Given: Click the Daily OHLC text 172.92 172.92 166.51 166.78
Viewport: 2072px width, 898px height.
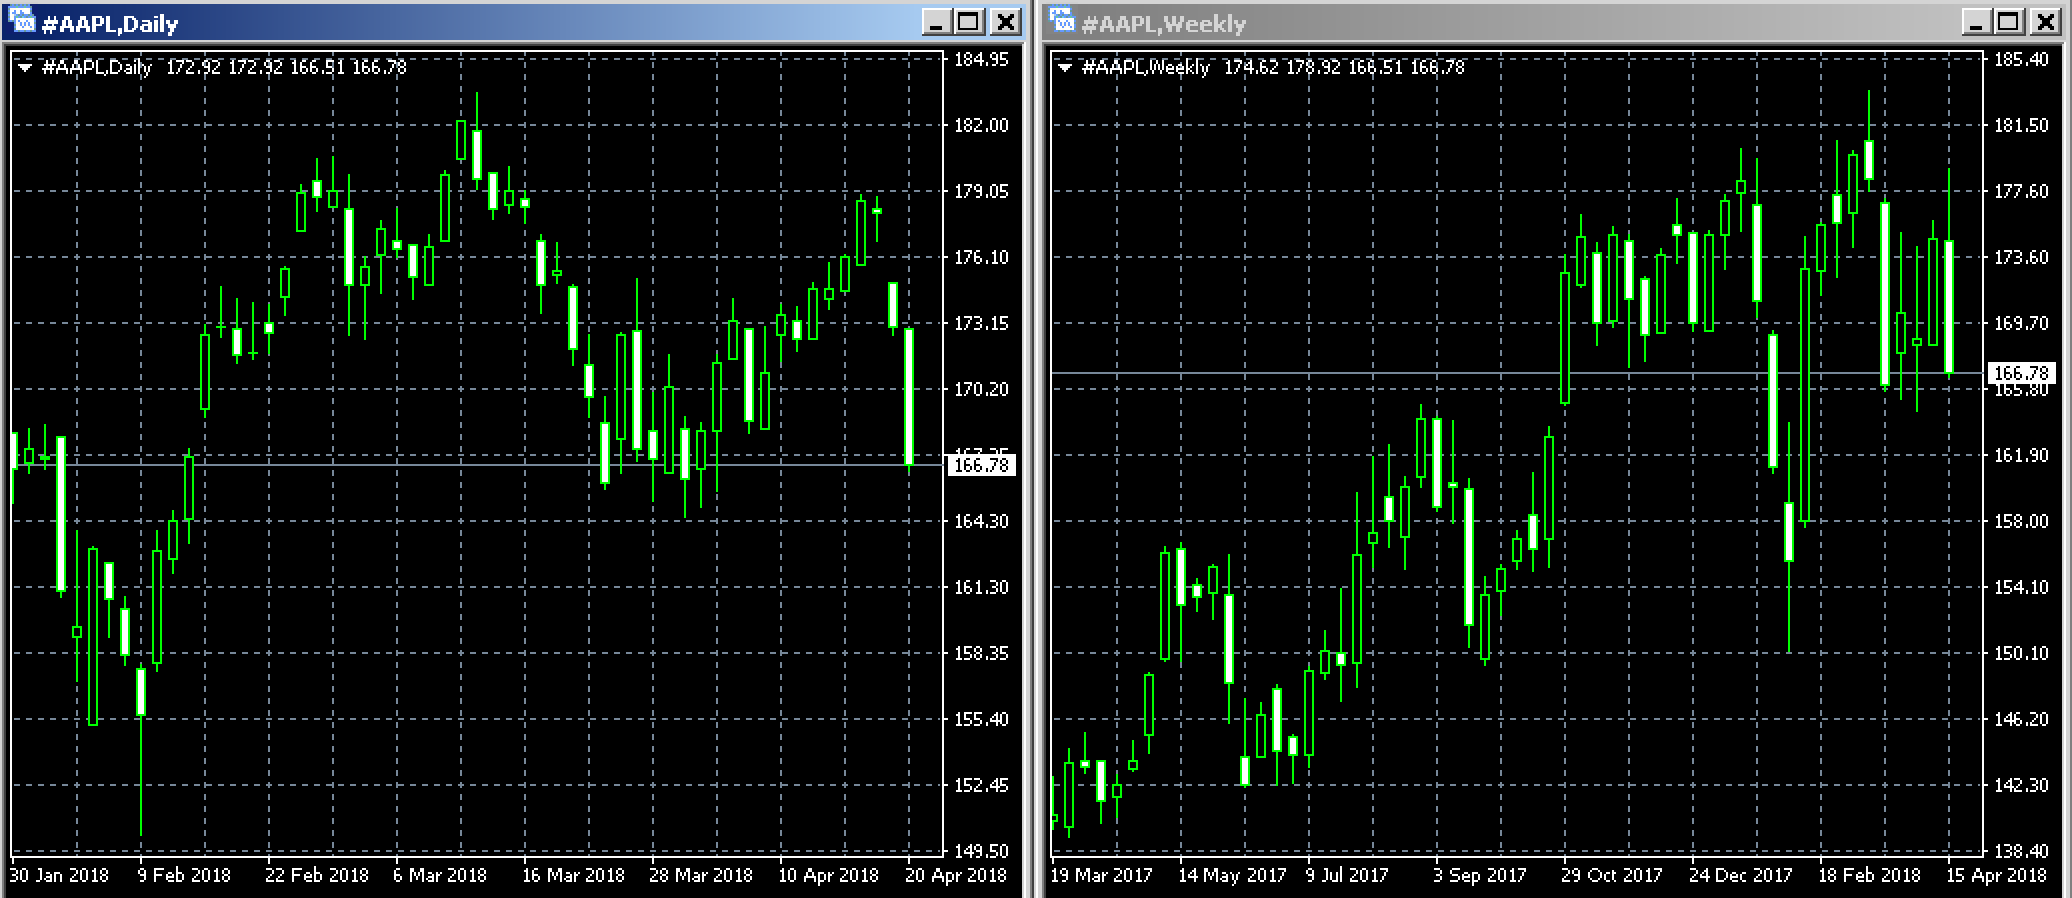Looking at the screenshot, I should [286, 68].
